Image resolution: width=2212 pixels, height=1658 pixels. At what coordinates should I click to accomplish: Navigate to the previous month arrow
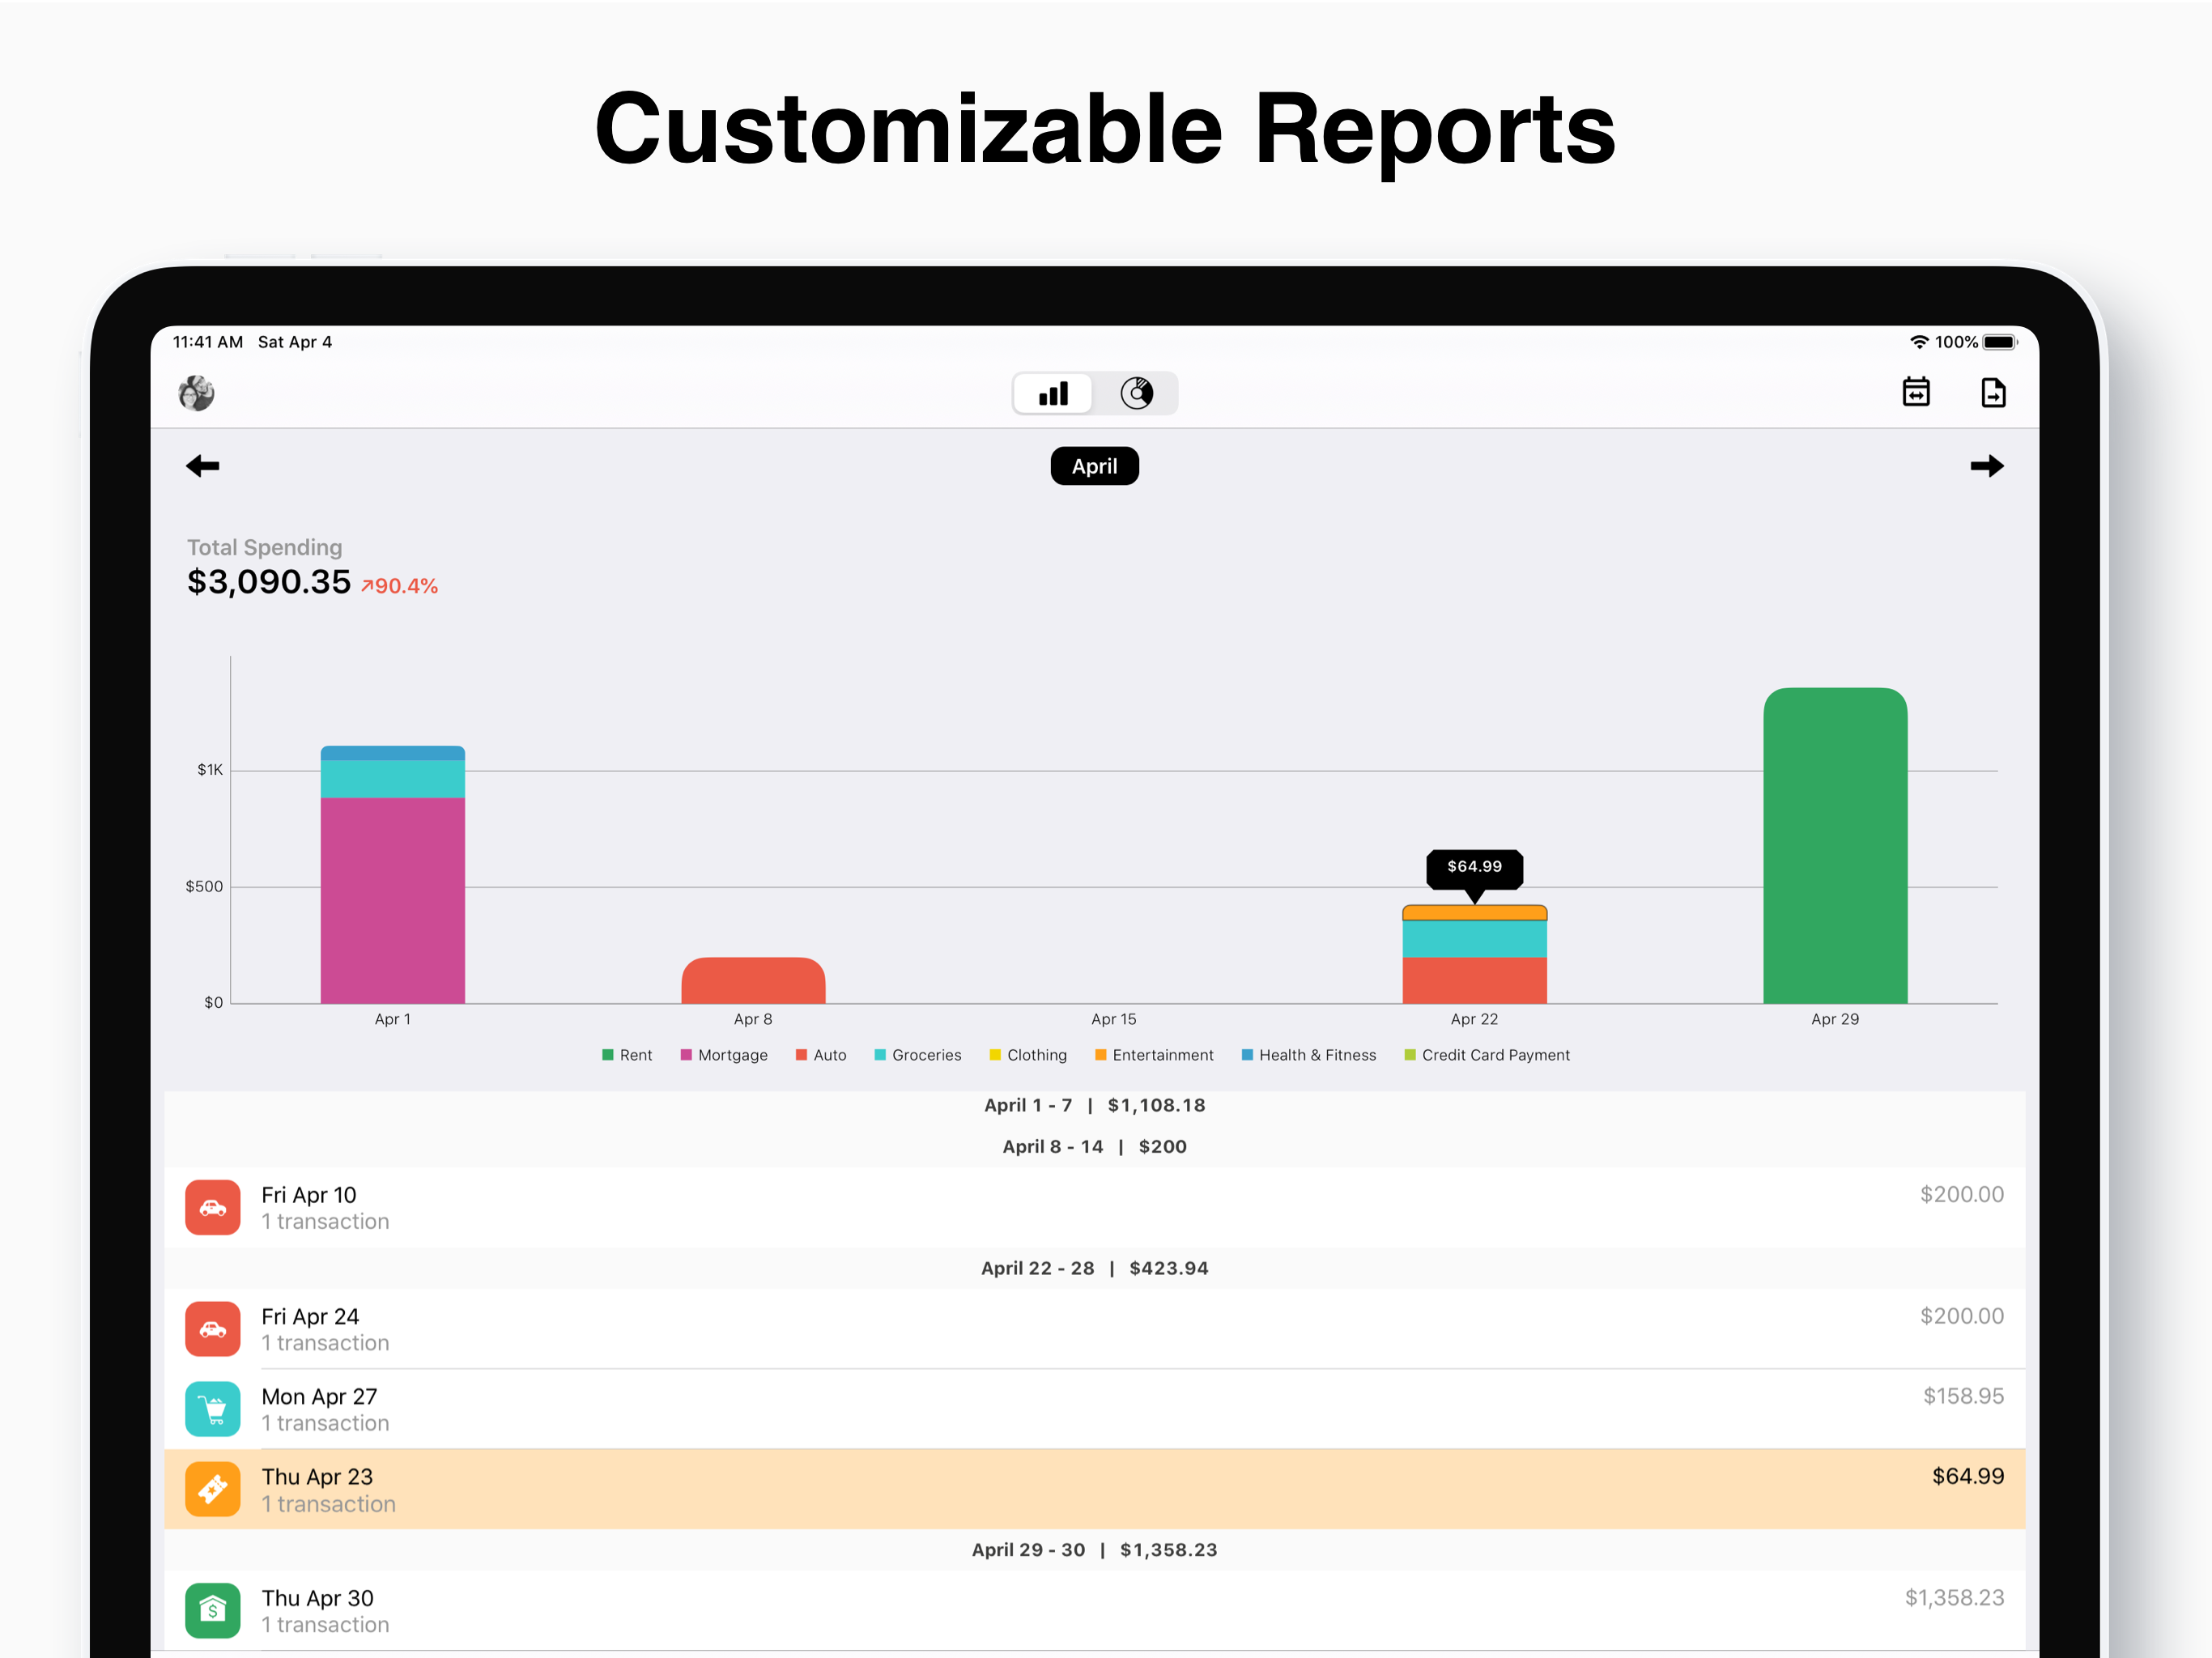tap(202, 466)
